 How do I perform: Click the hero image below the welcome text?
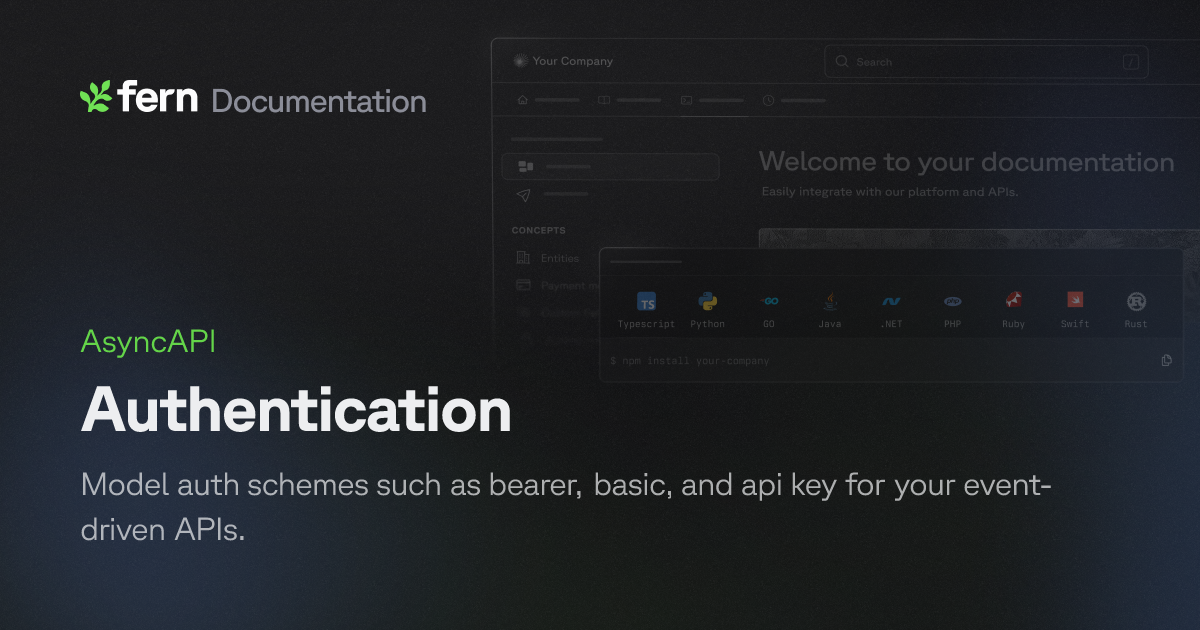tap(978, 239)
